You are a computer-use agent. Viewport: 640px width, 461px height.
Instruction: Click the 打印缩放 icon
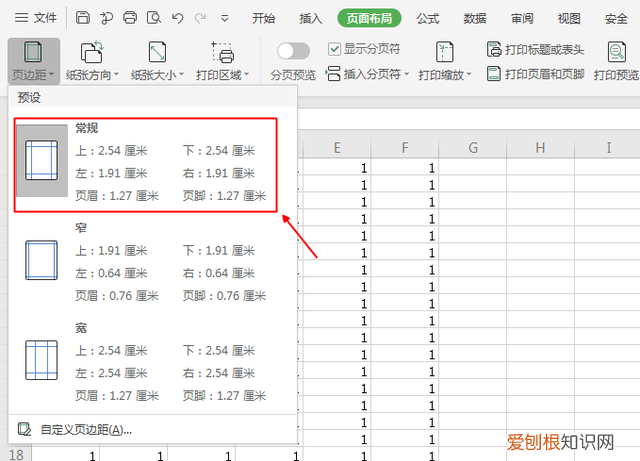click(x=444, y=52)
